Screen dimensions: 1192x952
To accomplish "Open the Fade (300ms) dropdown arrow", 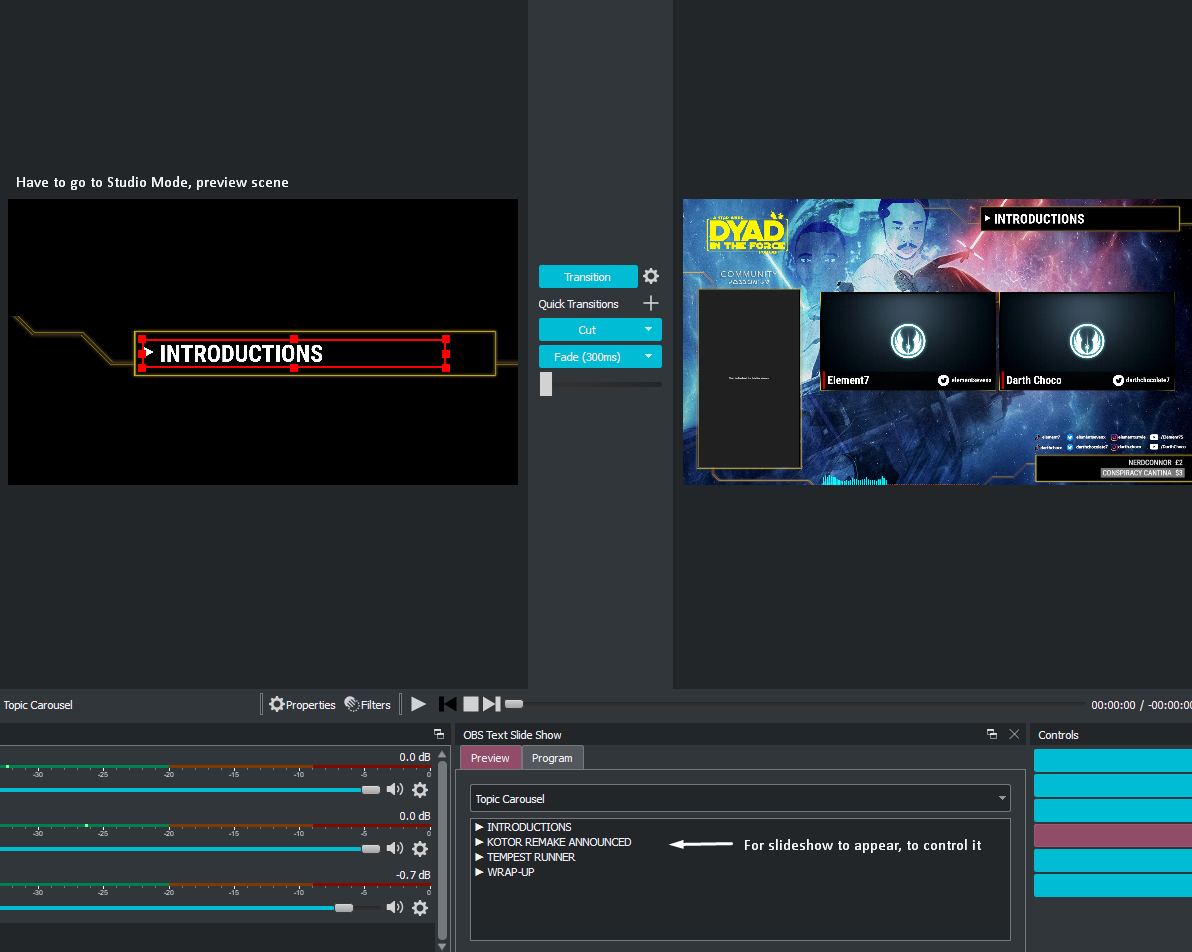I will 648,357.
